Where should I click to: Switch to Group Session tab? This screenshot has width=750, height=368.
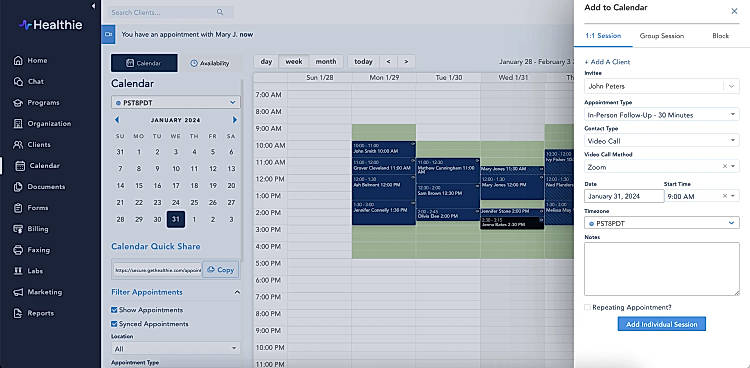pos(662,36)
